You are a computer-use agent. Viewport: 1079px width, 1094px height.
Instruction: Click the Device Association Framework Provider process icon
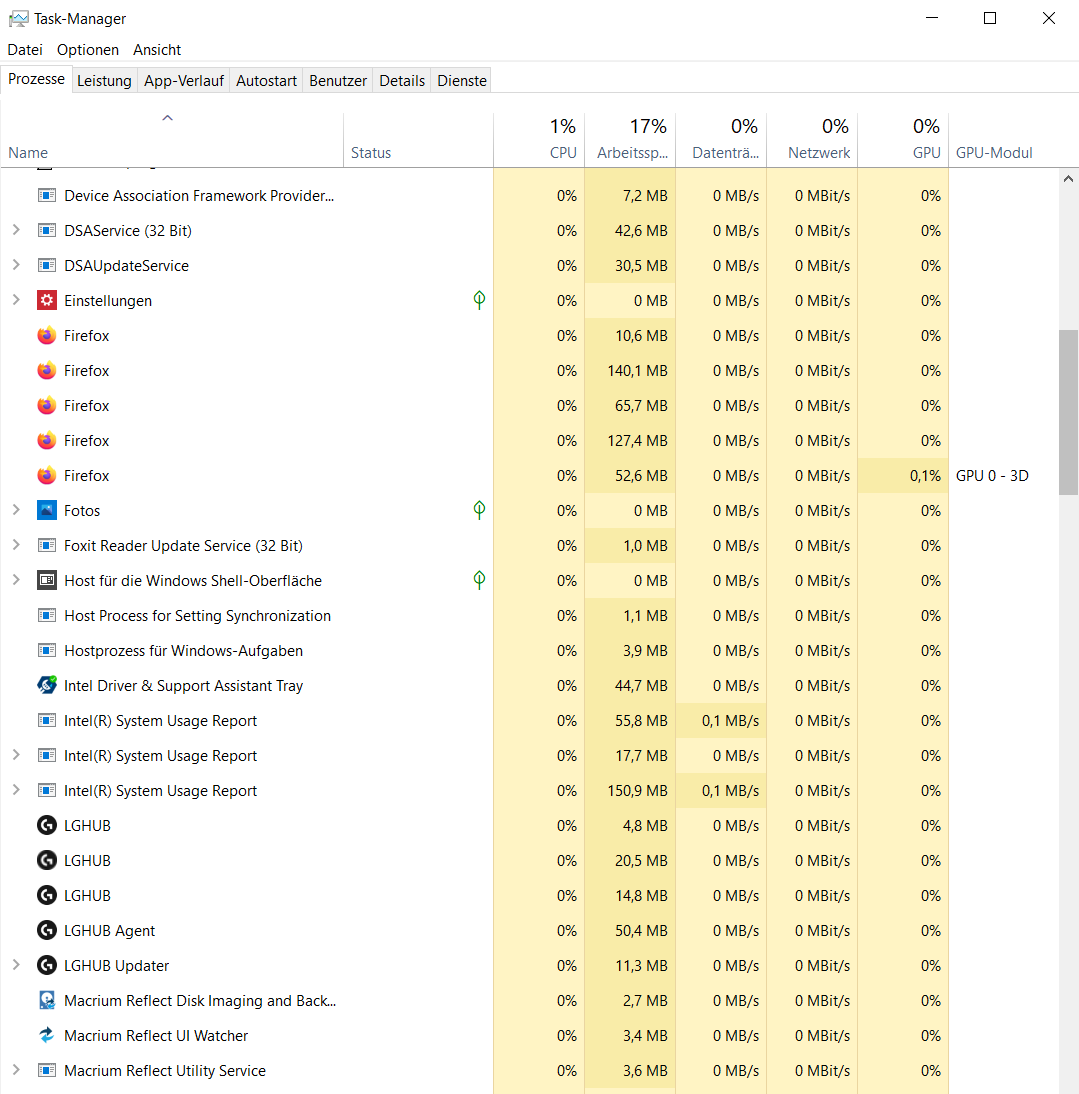(x=47, y=195)
